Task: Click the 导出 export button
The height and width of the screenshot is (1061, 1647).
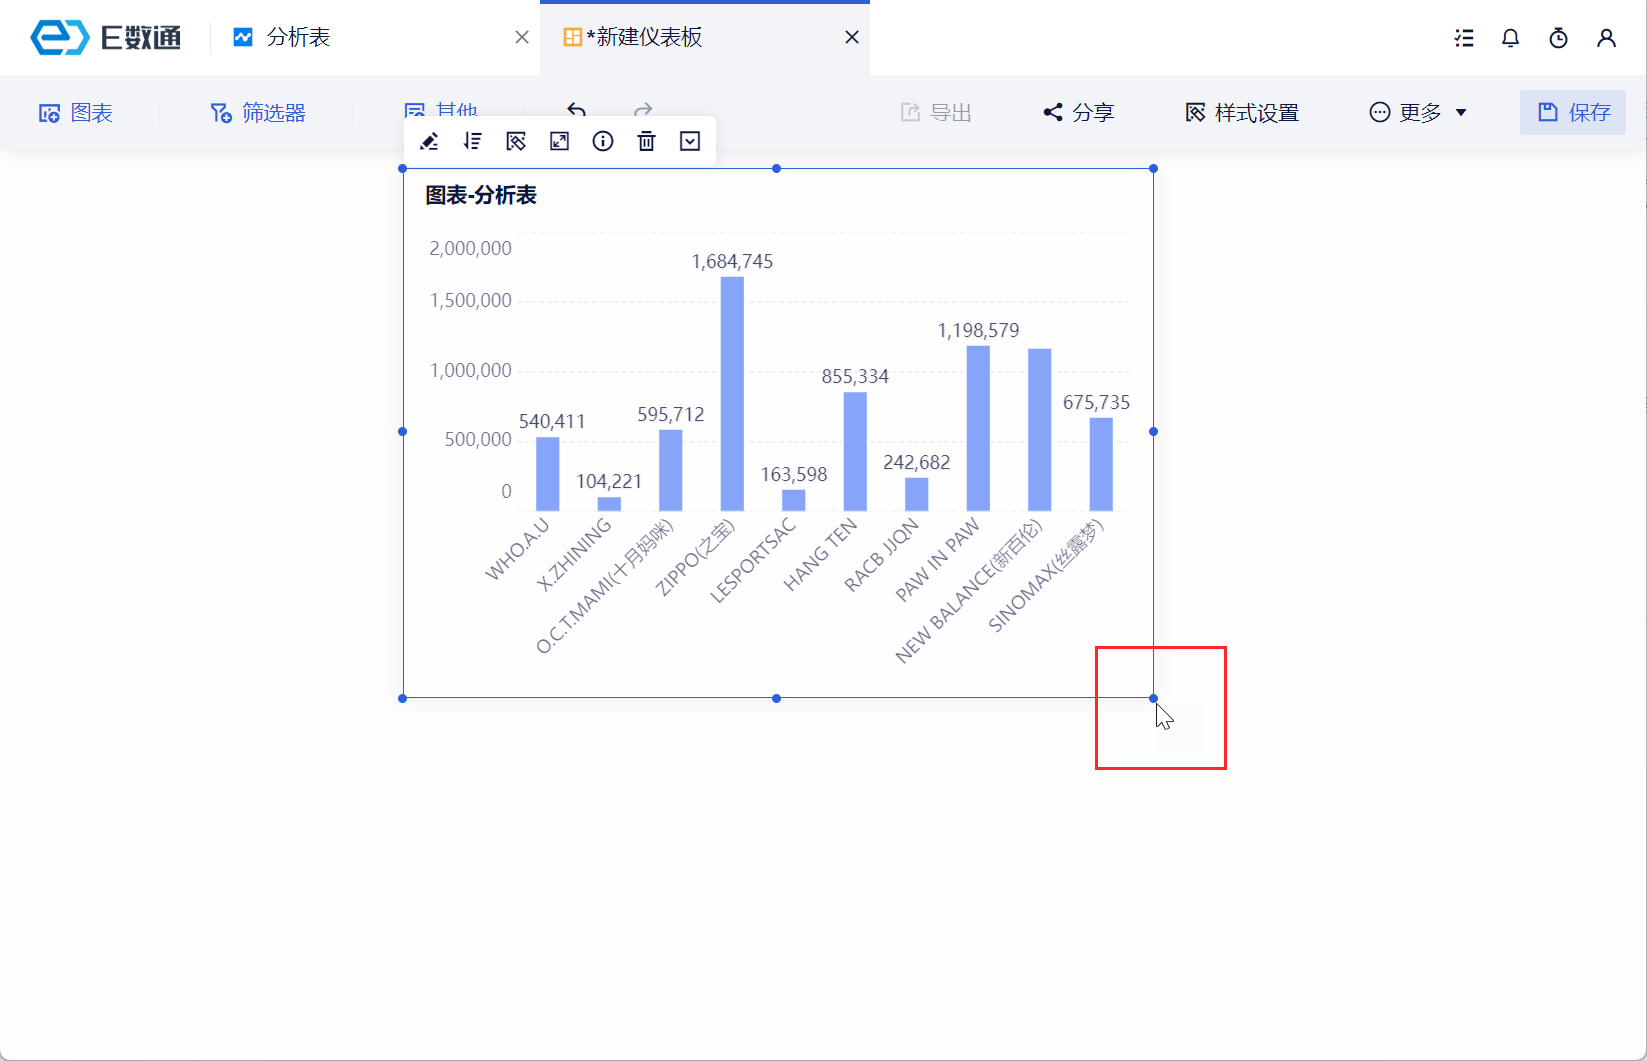Action: (x=936, y=113)
